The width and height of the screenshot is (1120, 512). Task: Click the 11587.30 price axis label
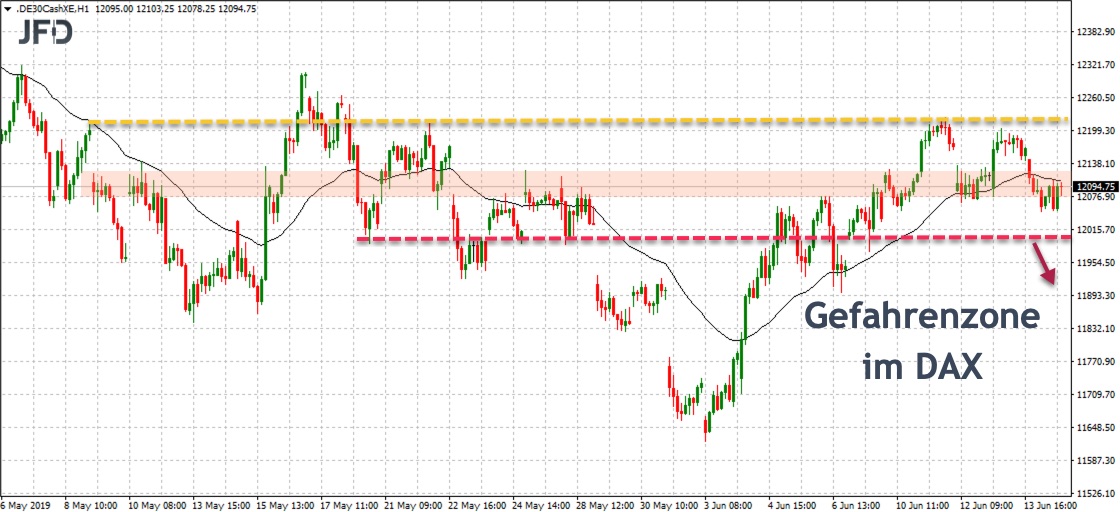[1095, 461]
